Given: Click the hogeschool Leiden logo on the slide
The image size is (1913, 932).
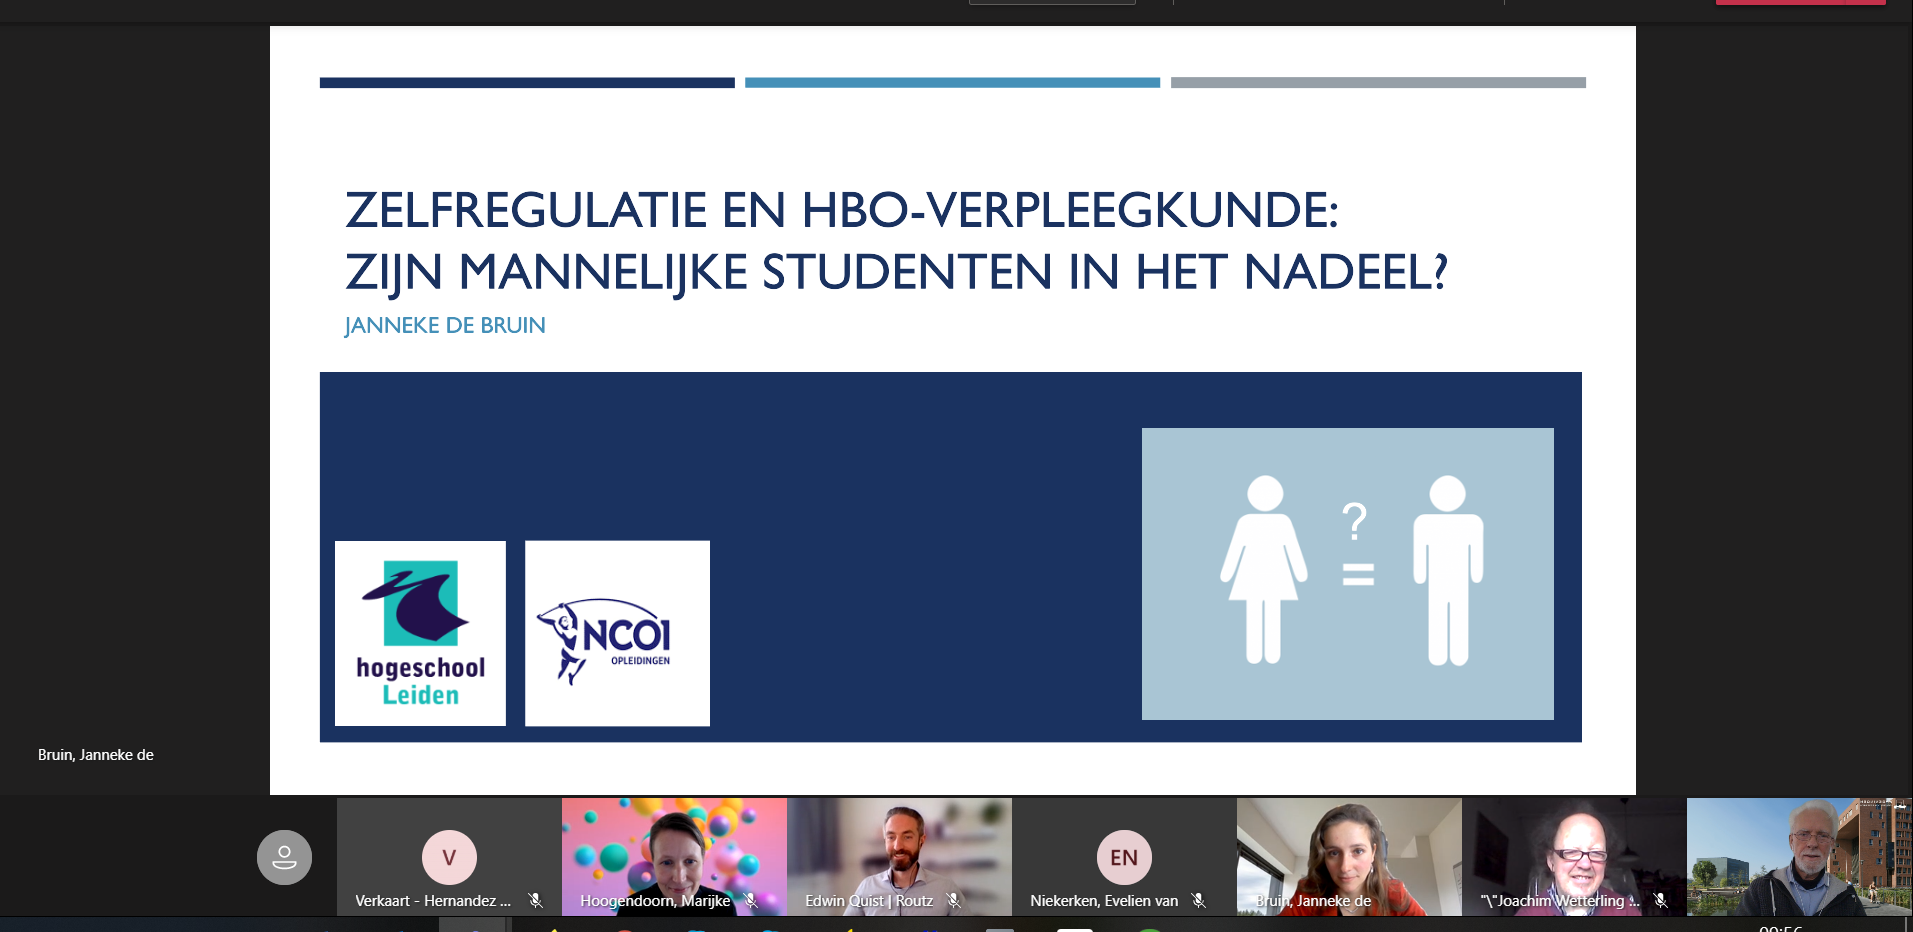Looking at the screenshot, I should (420, 633).
